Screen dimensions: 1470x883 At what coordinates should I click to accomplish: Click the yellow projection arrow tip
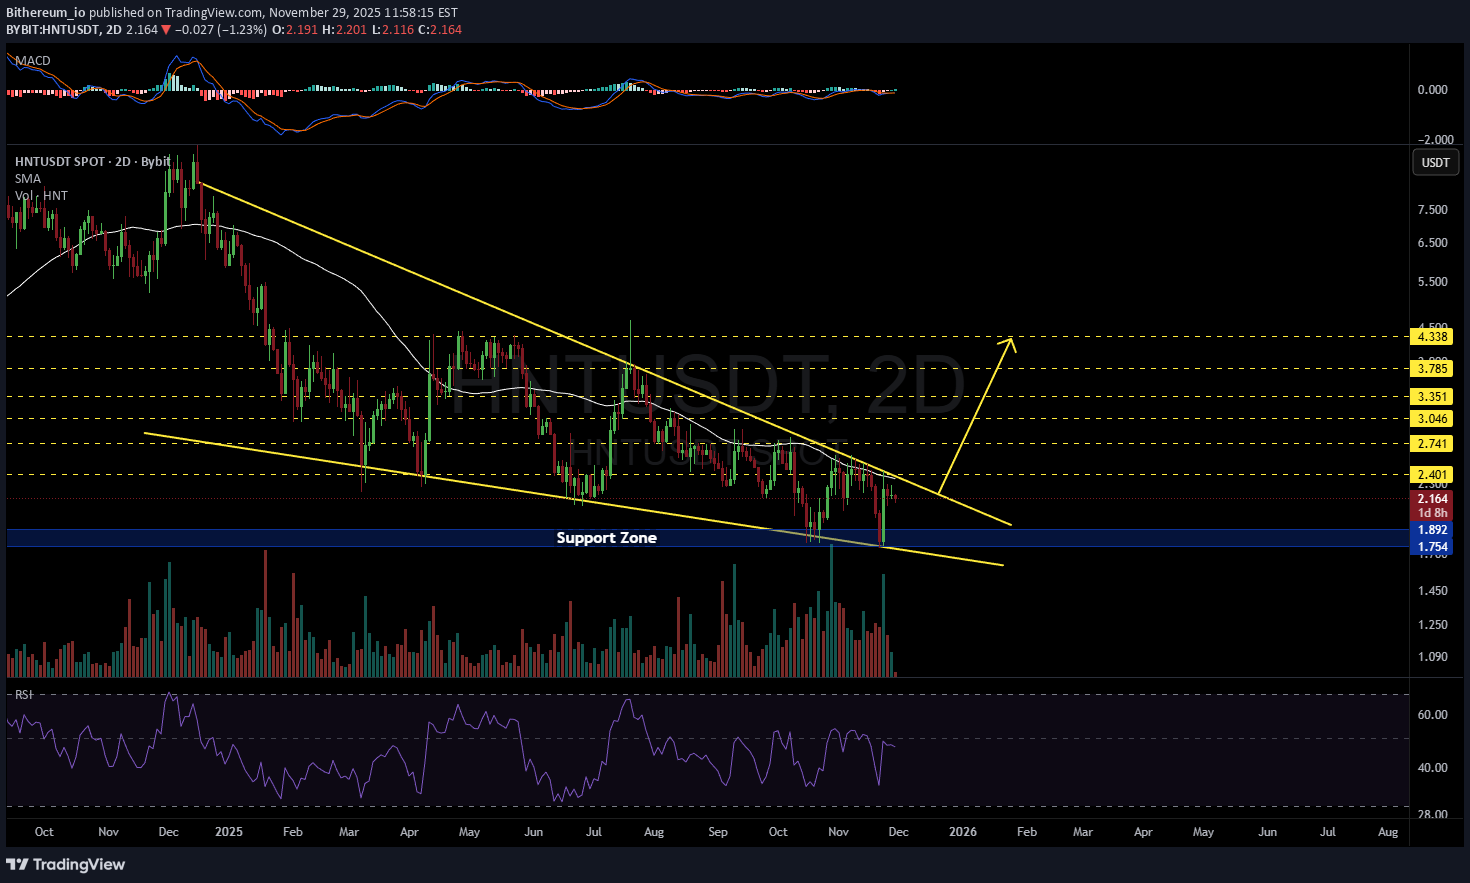(x=1011, y=342)
